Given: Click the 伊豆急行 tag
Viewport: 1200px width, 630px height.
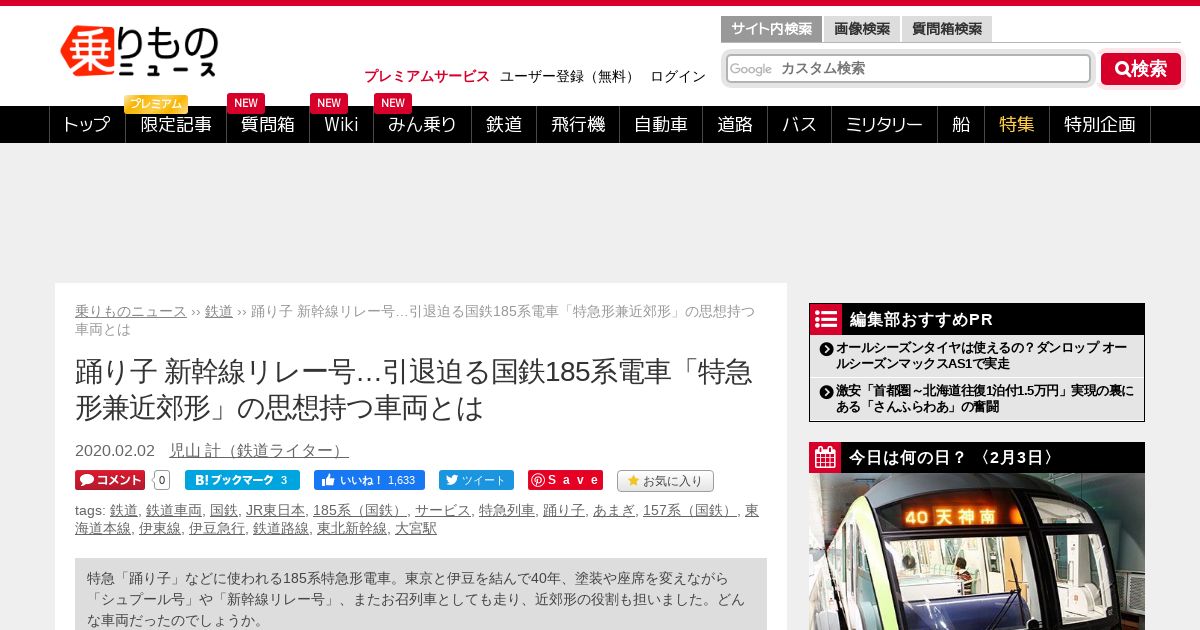Looking at the screenshot, I should click(x=217, y=528).
